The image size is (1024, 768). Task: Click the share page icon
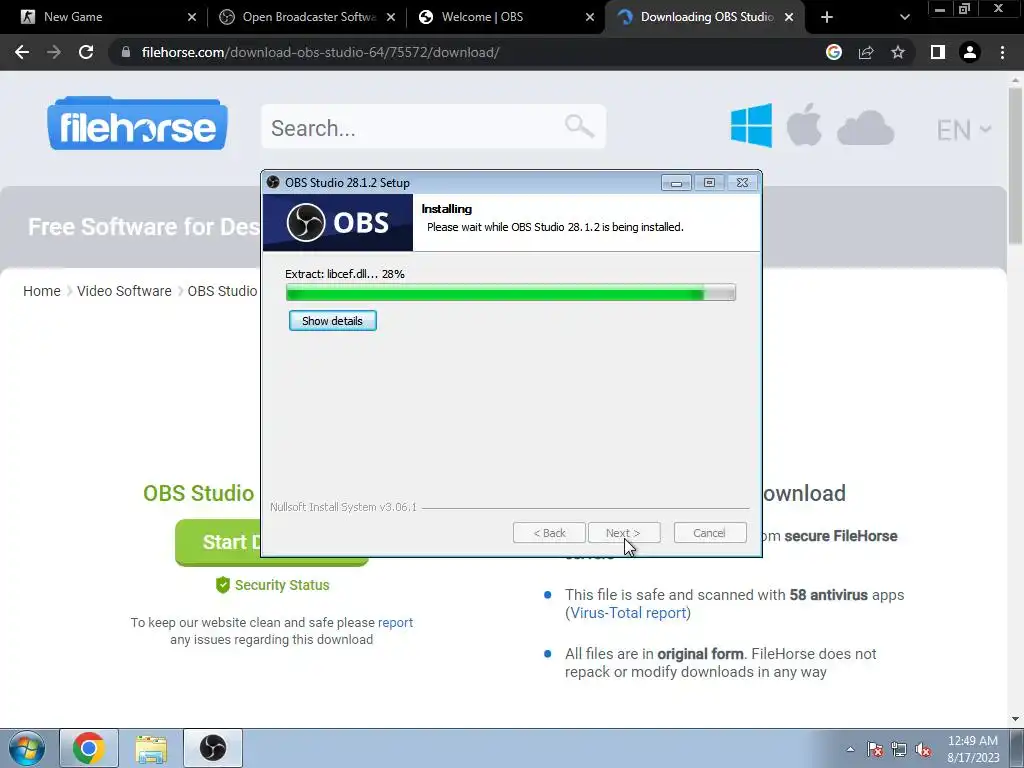click(x=866, y=52)
